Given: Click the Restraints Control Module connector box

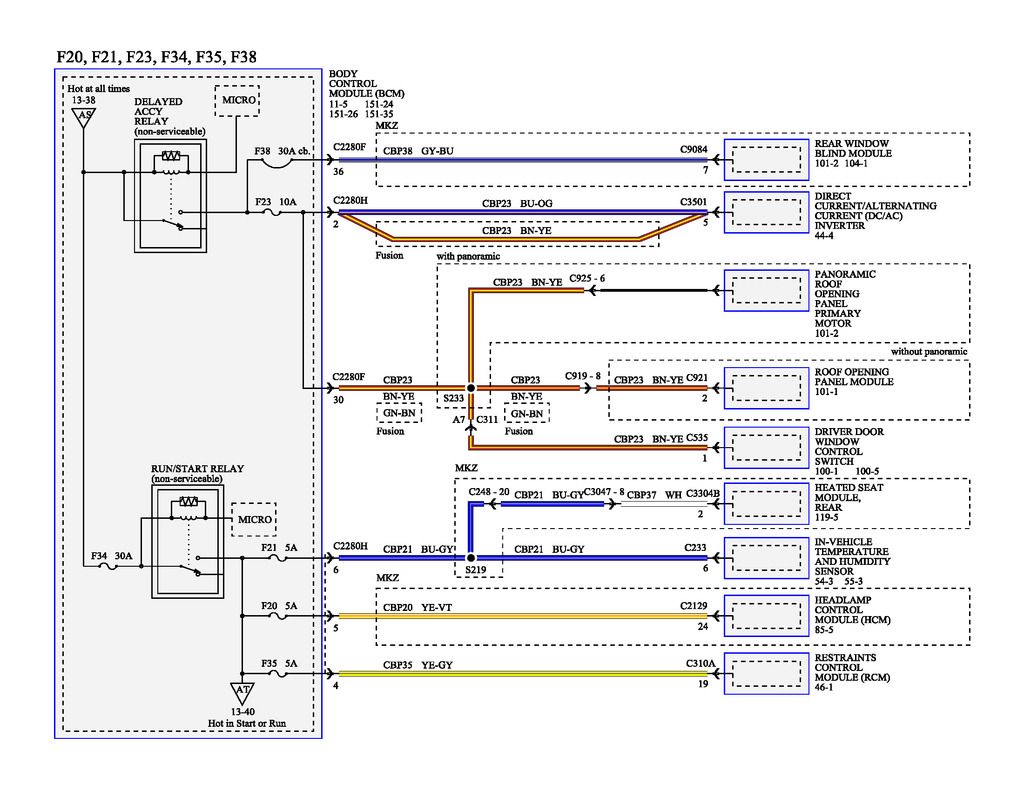Looking at the screenshot, I should pyautogui.click(x=766, y=673).
